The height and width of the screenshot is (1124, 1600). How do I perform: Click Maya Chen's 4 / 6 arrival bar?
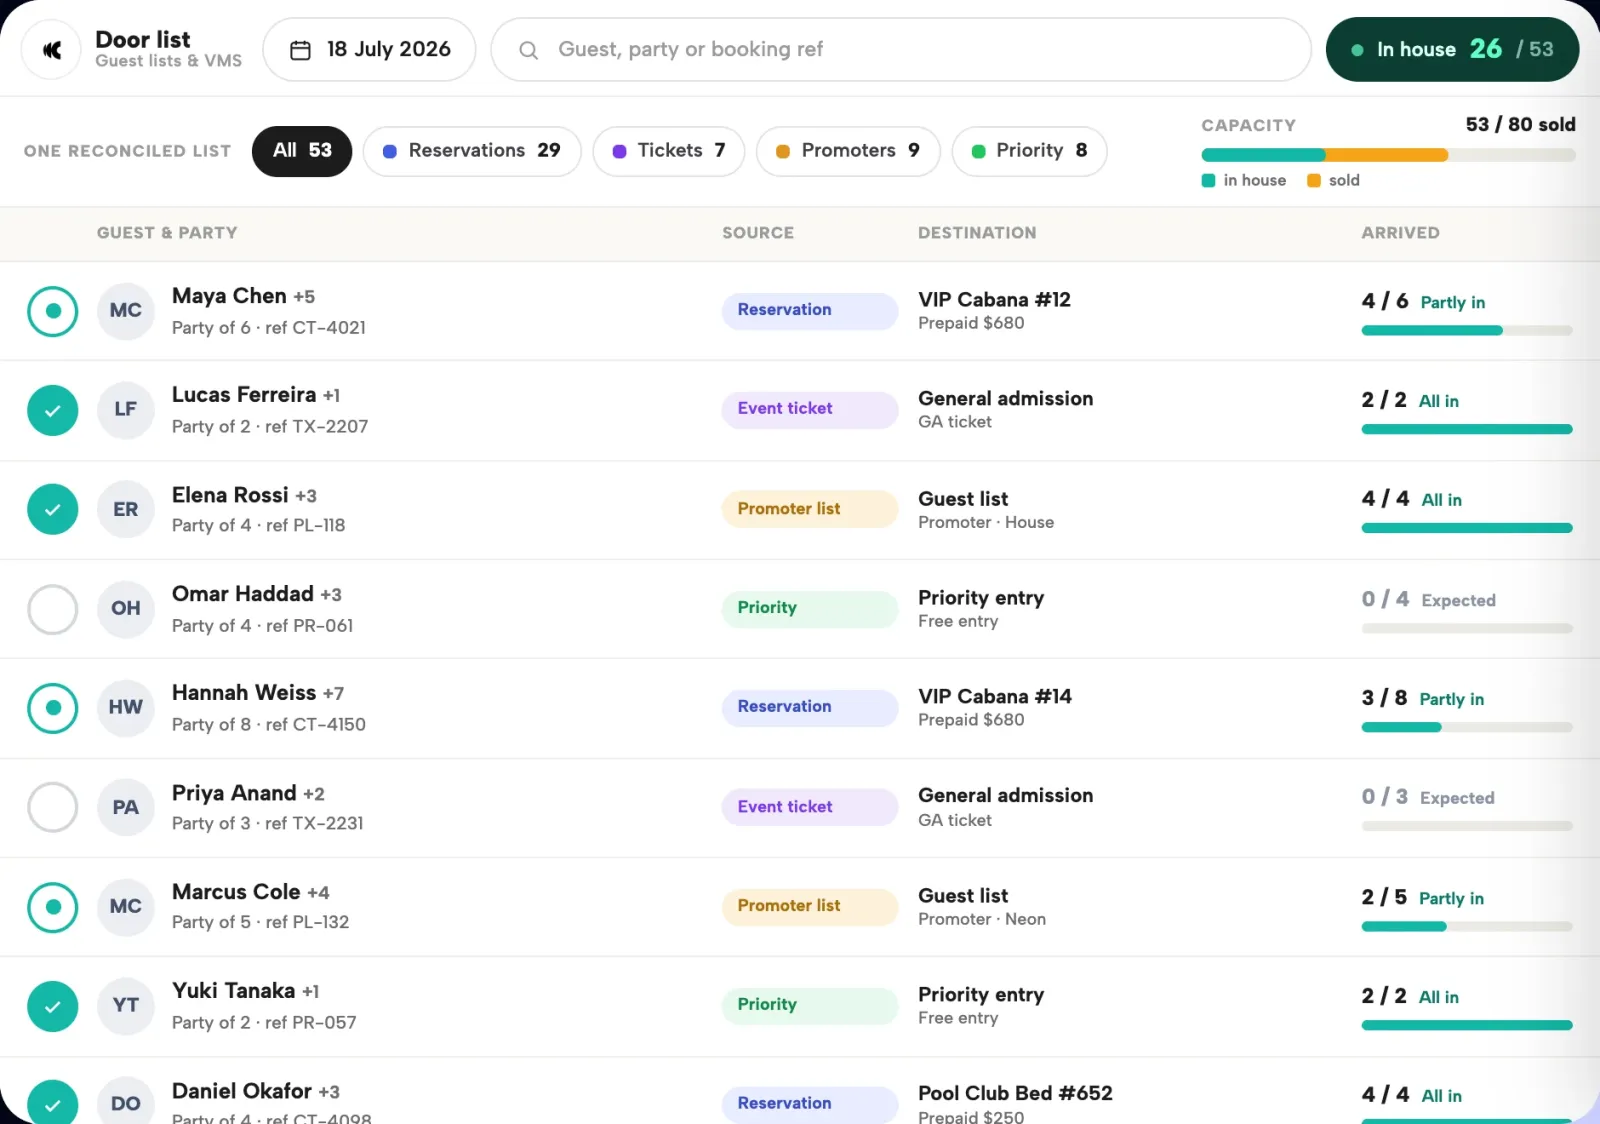pos(1467,330)
